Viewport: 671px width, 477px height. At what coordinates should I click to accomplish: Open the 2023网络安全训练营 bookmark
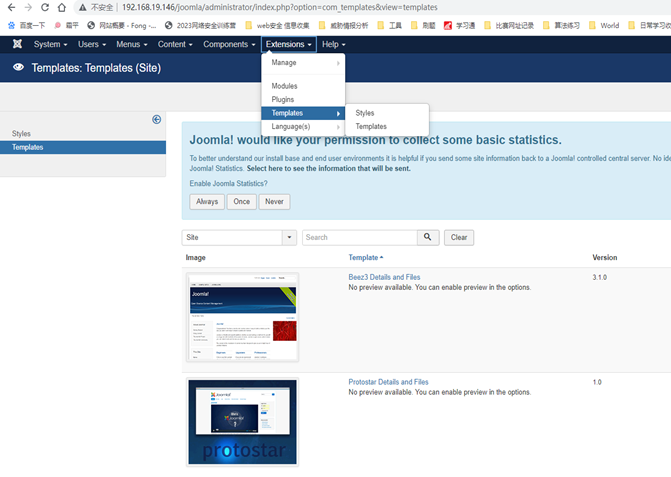pyautogui.click(x=200, y=26)
